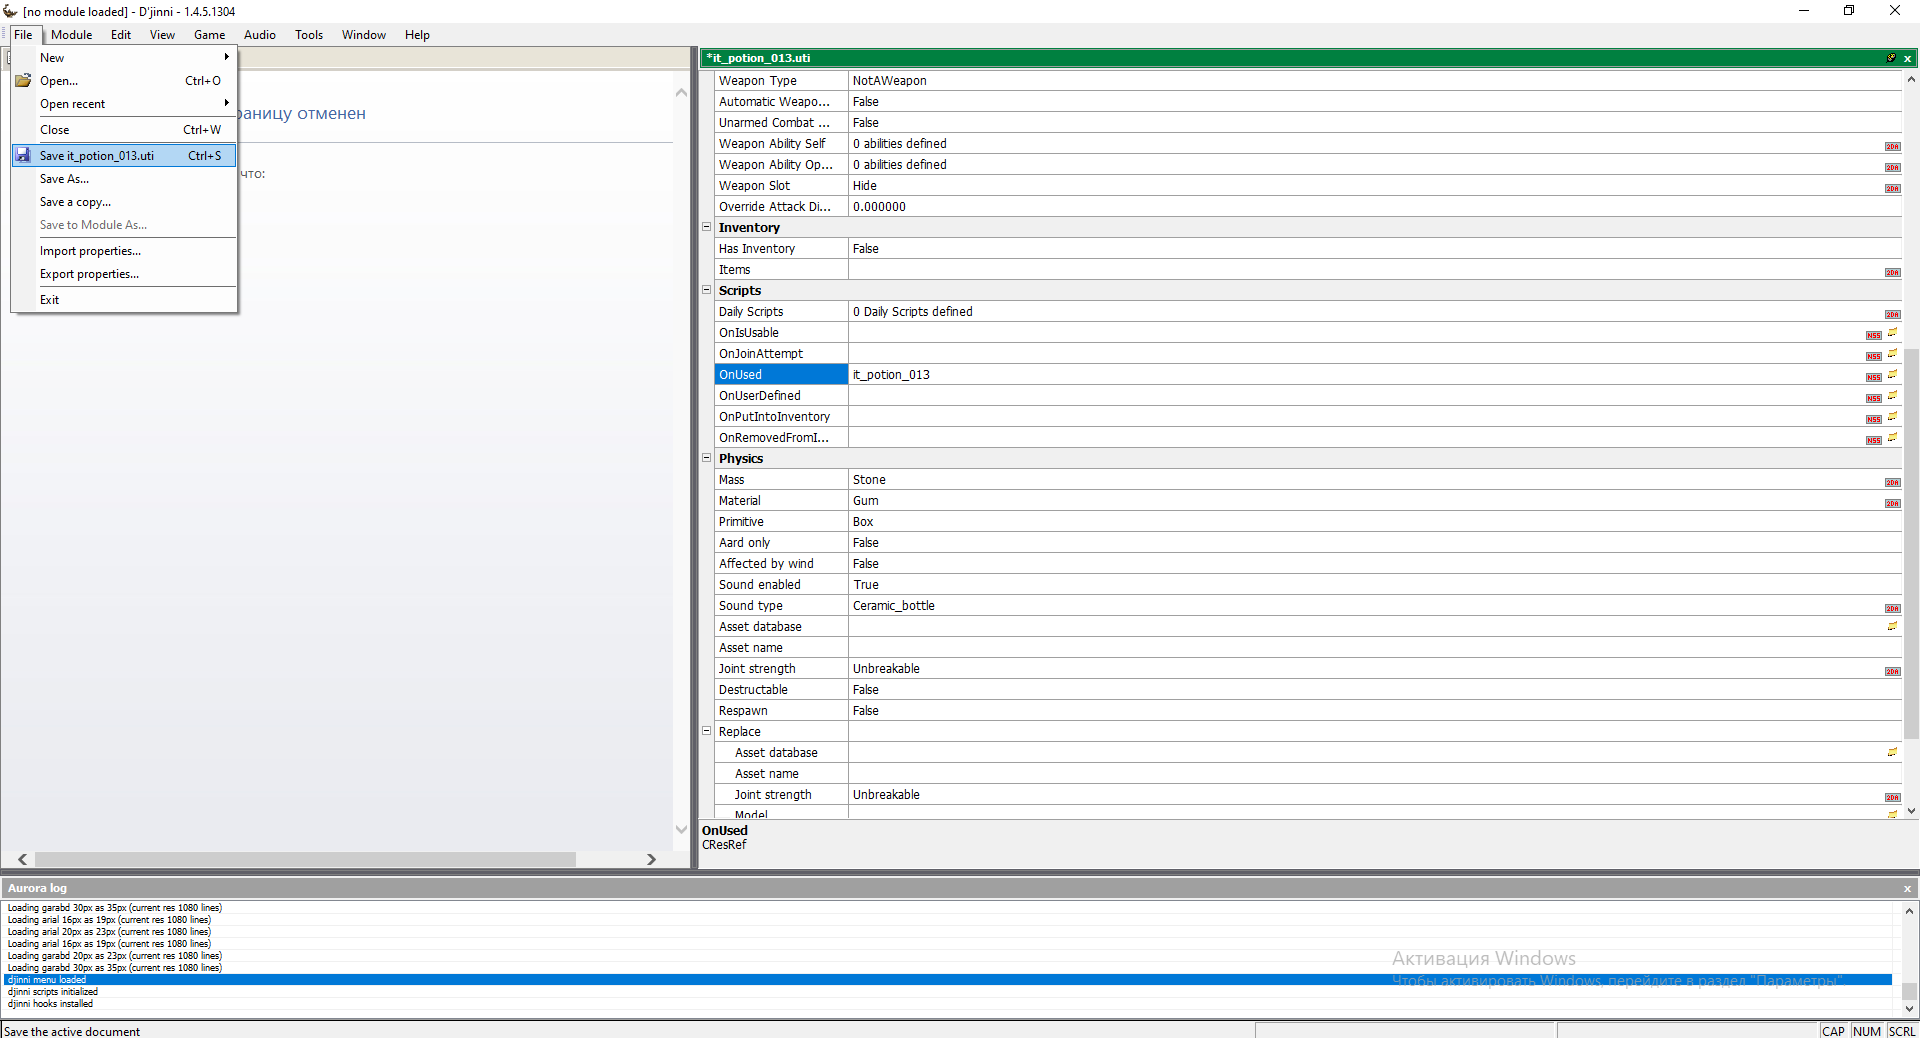Browse script file for OnRemovedFromI...
This screenshot has height=1038, width=1920.
click(1892, 437)
